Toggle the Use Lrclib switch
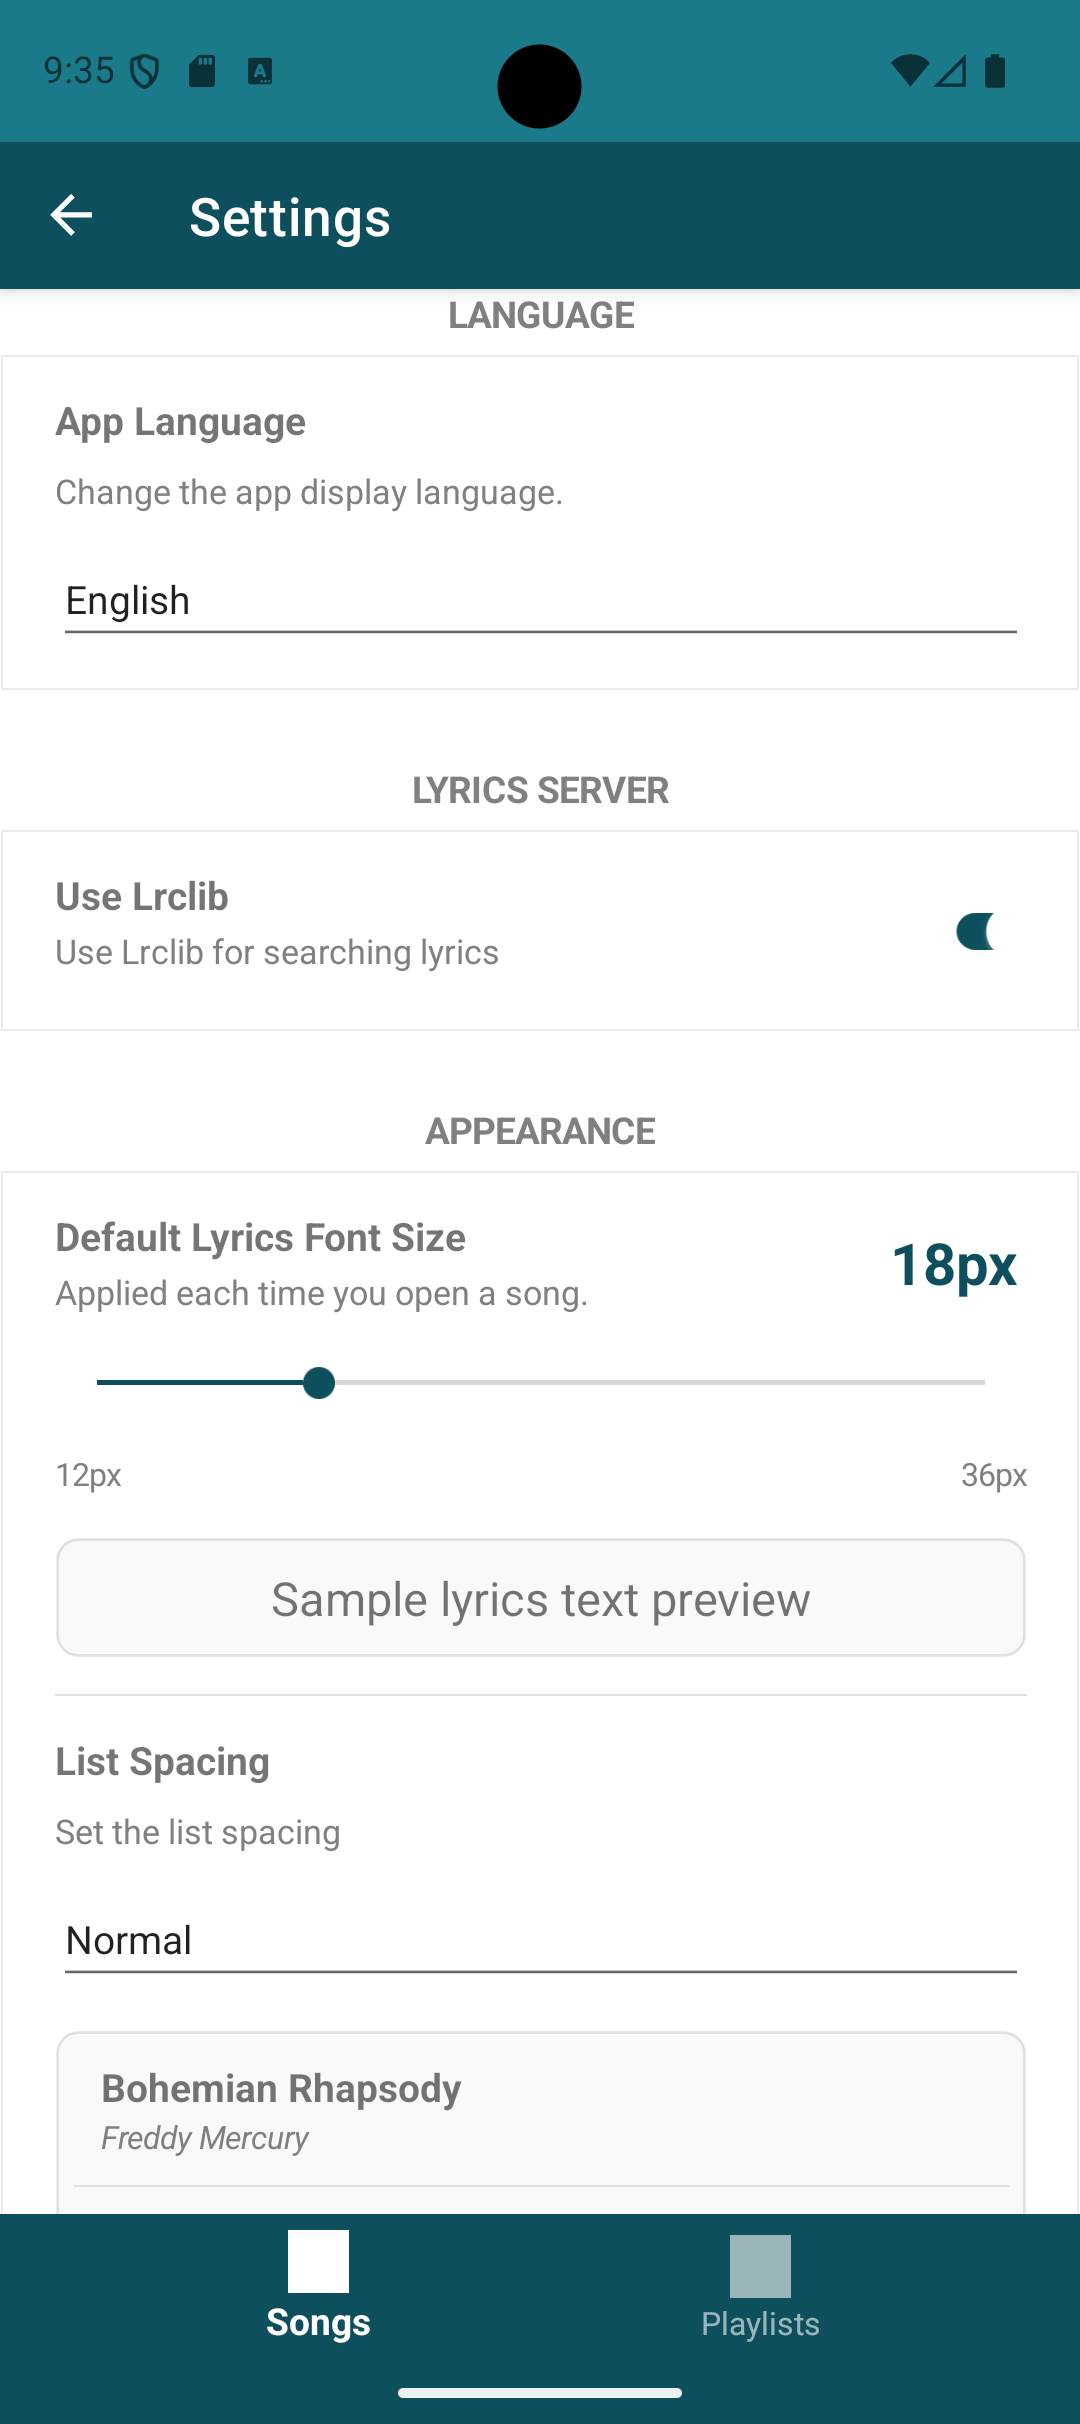 point(976,931)
